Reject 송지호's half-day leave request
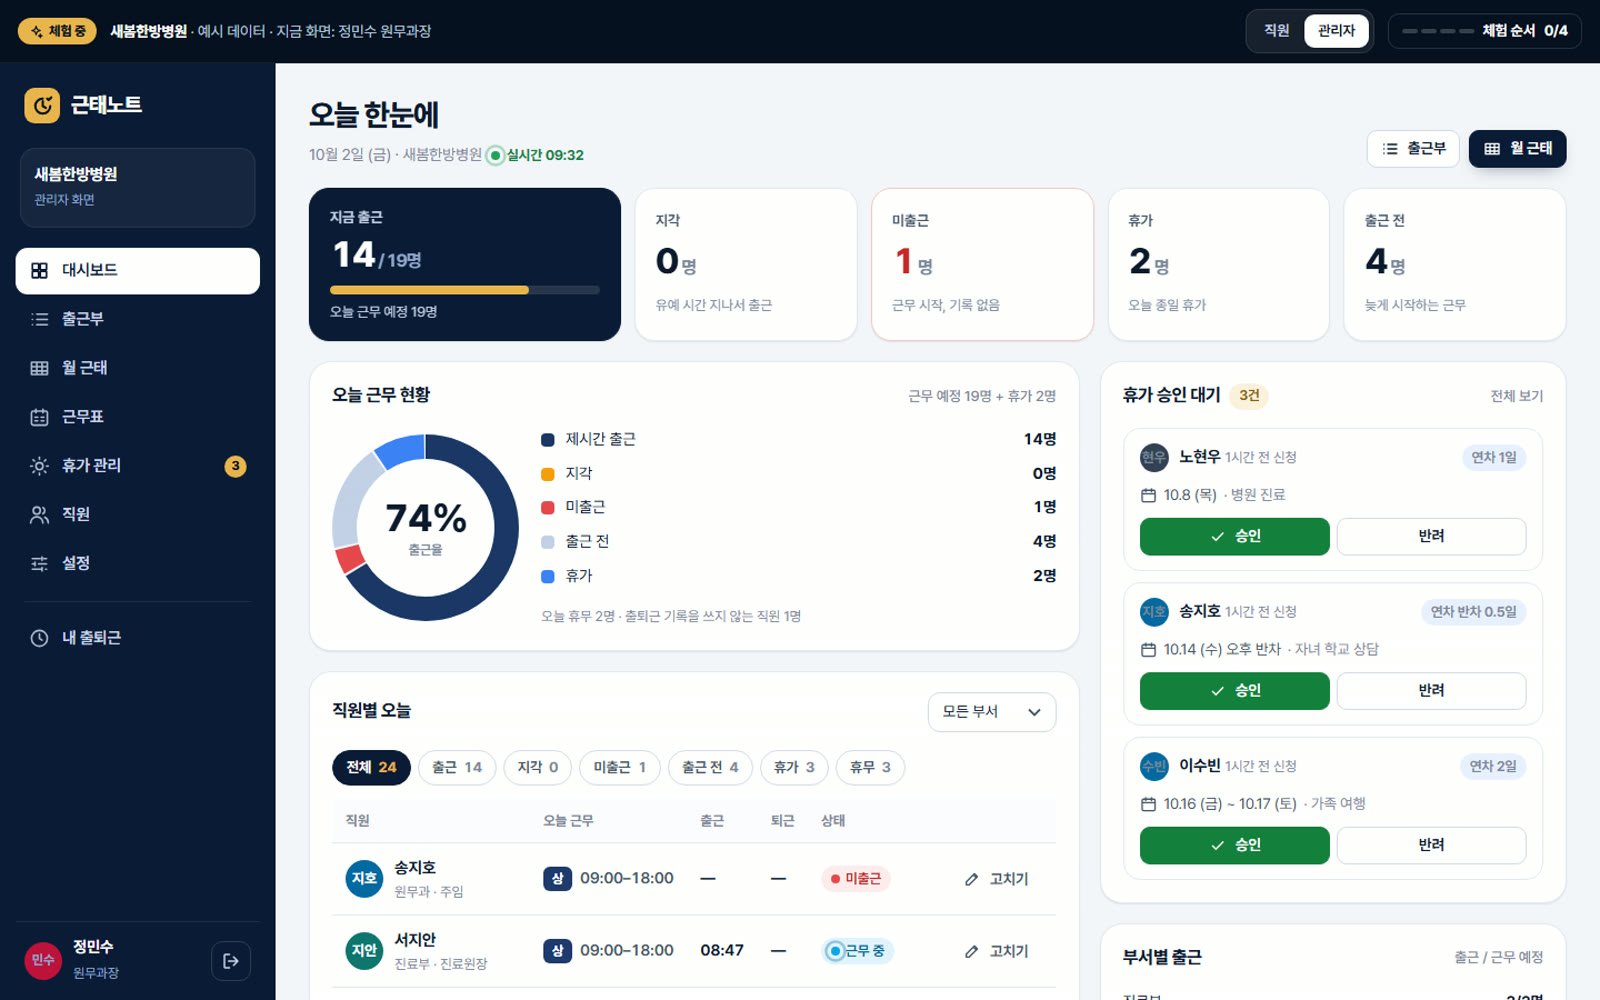The width and height of the screenshot is (1600, 1000). pyautogui.click(x=1431, y=691)
